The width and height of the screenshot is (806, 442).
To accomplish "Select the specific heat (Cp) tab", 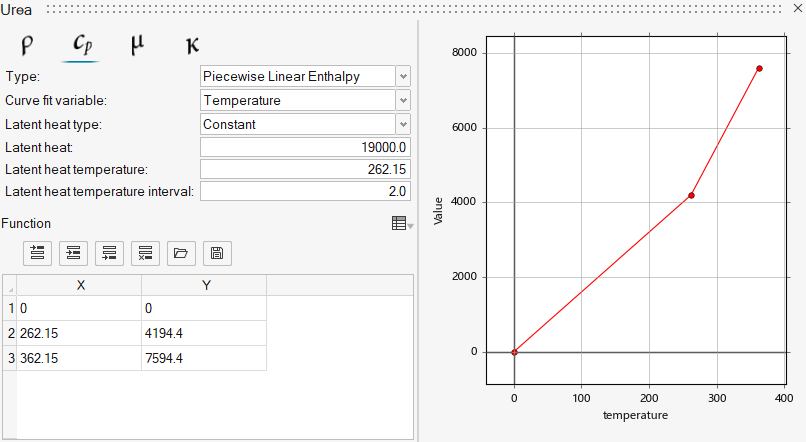I will 80,45.
